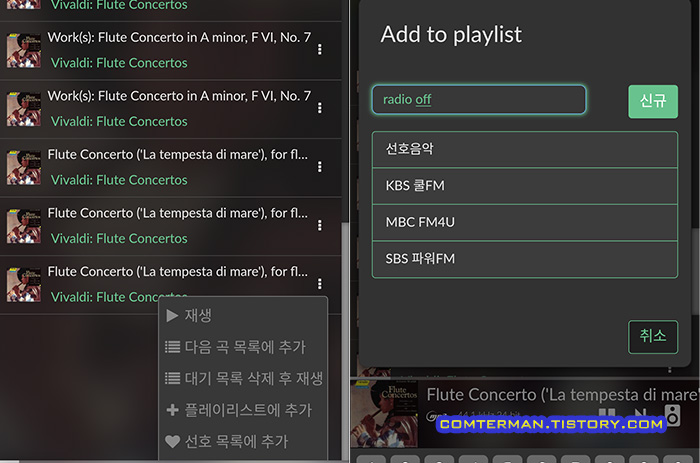Open the now-playing Flute Concertos album art

[x=384, y=413]
